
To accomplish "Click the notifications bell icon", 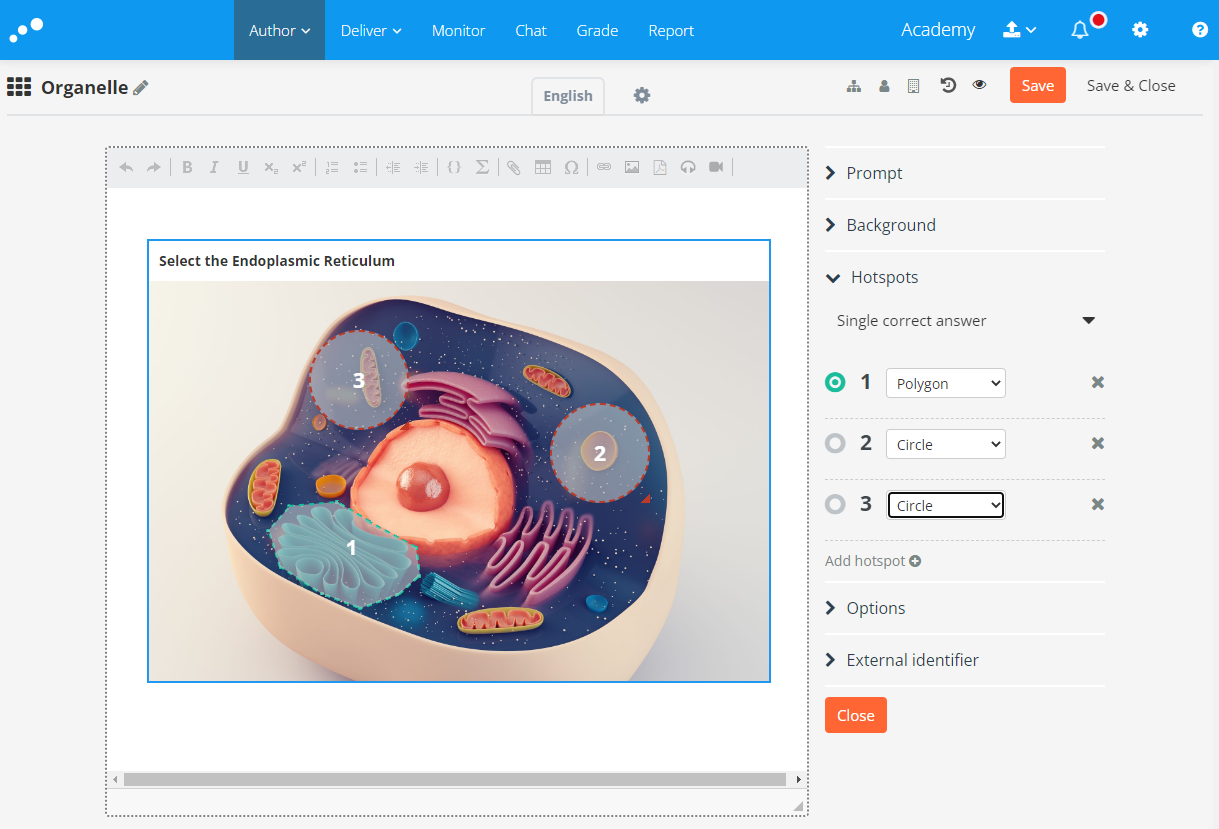I will (1080, 31).
